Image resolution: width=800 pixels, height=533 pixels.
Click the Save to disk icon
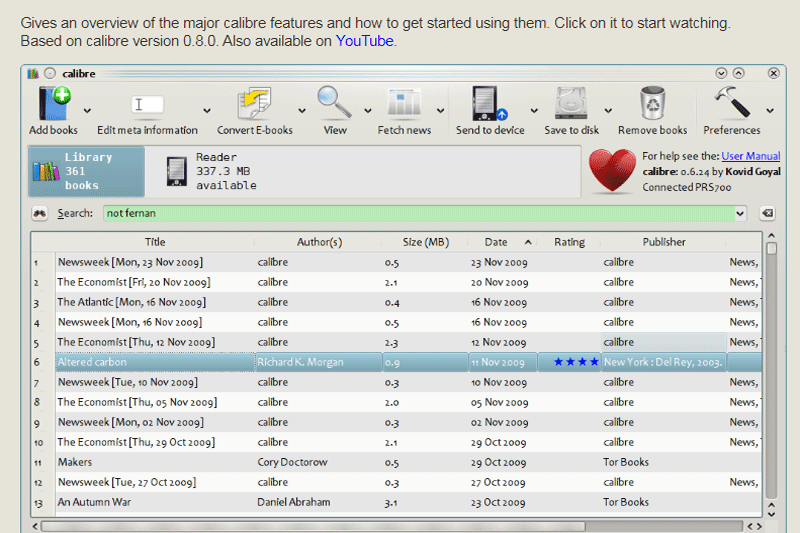point(571,105)
